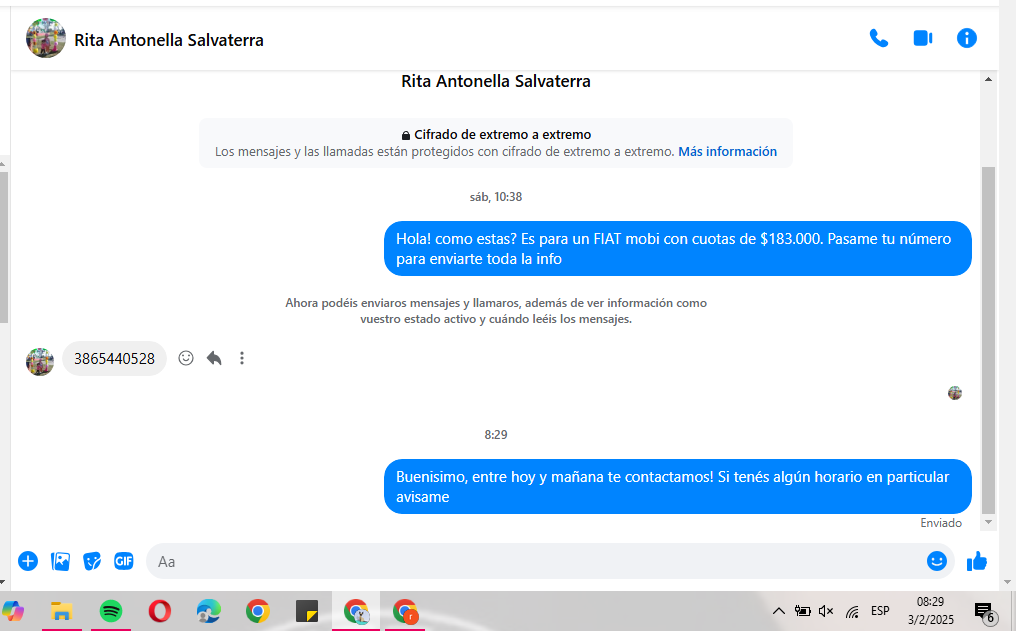Click the Buenisimo entre hoy y mañana message
1016x631 pixels.
pos(678,487)
